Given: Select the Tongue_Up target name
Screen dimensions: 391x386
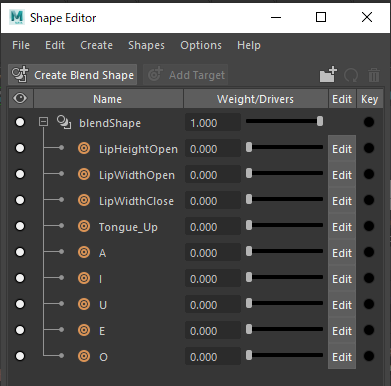Looking at the screenshot, I should tap(128, 227).
